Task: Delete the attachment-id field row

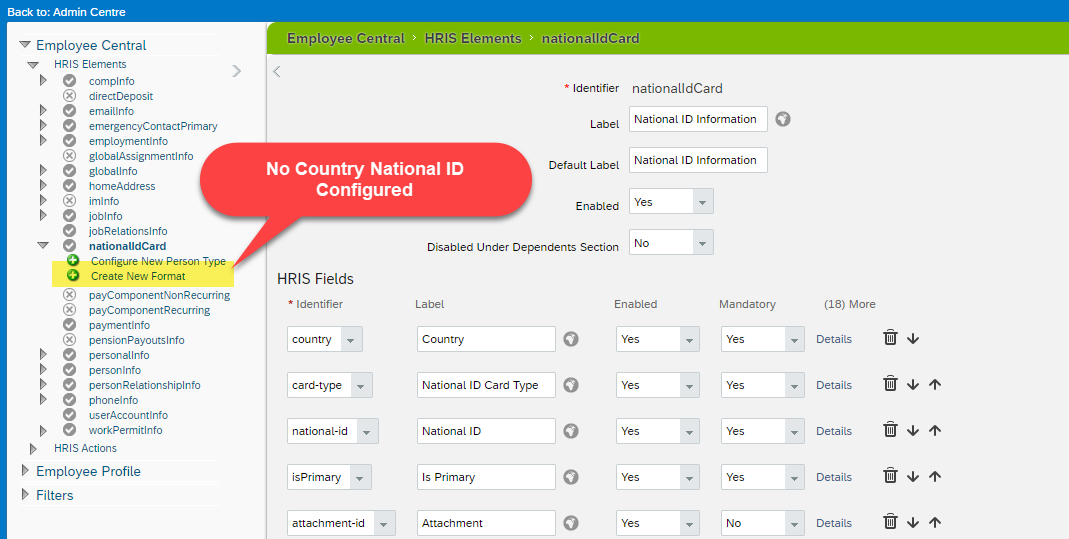Action: tap(890, 522)
